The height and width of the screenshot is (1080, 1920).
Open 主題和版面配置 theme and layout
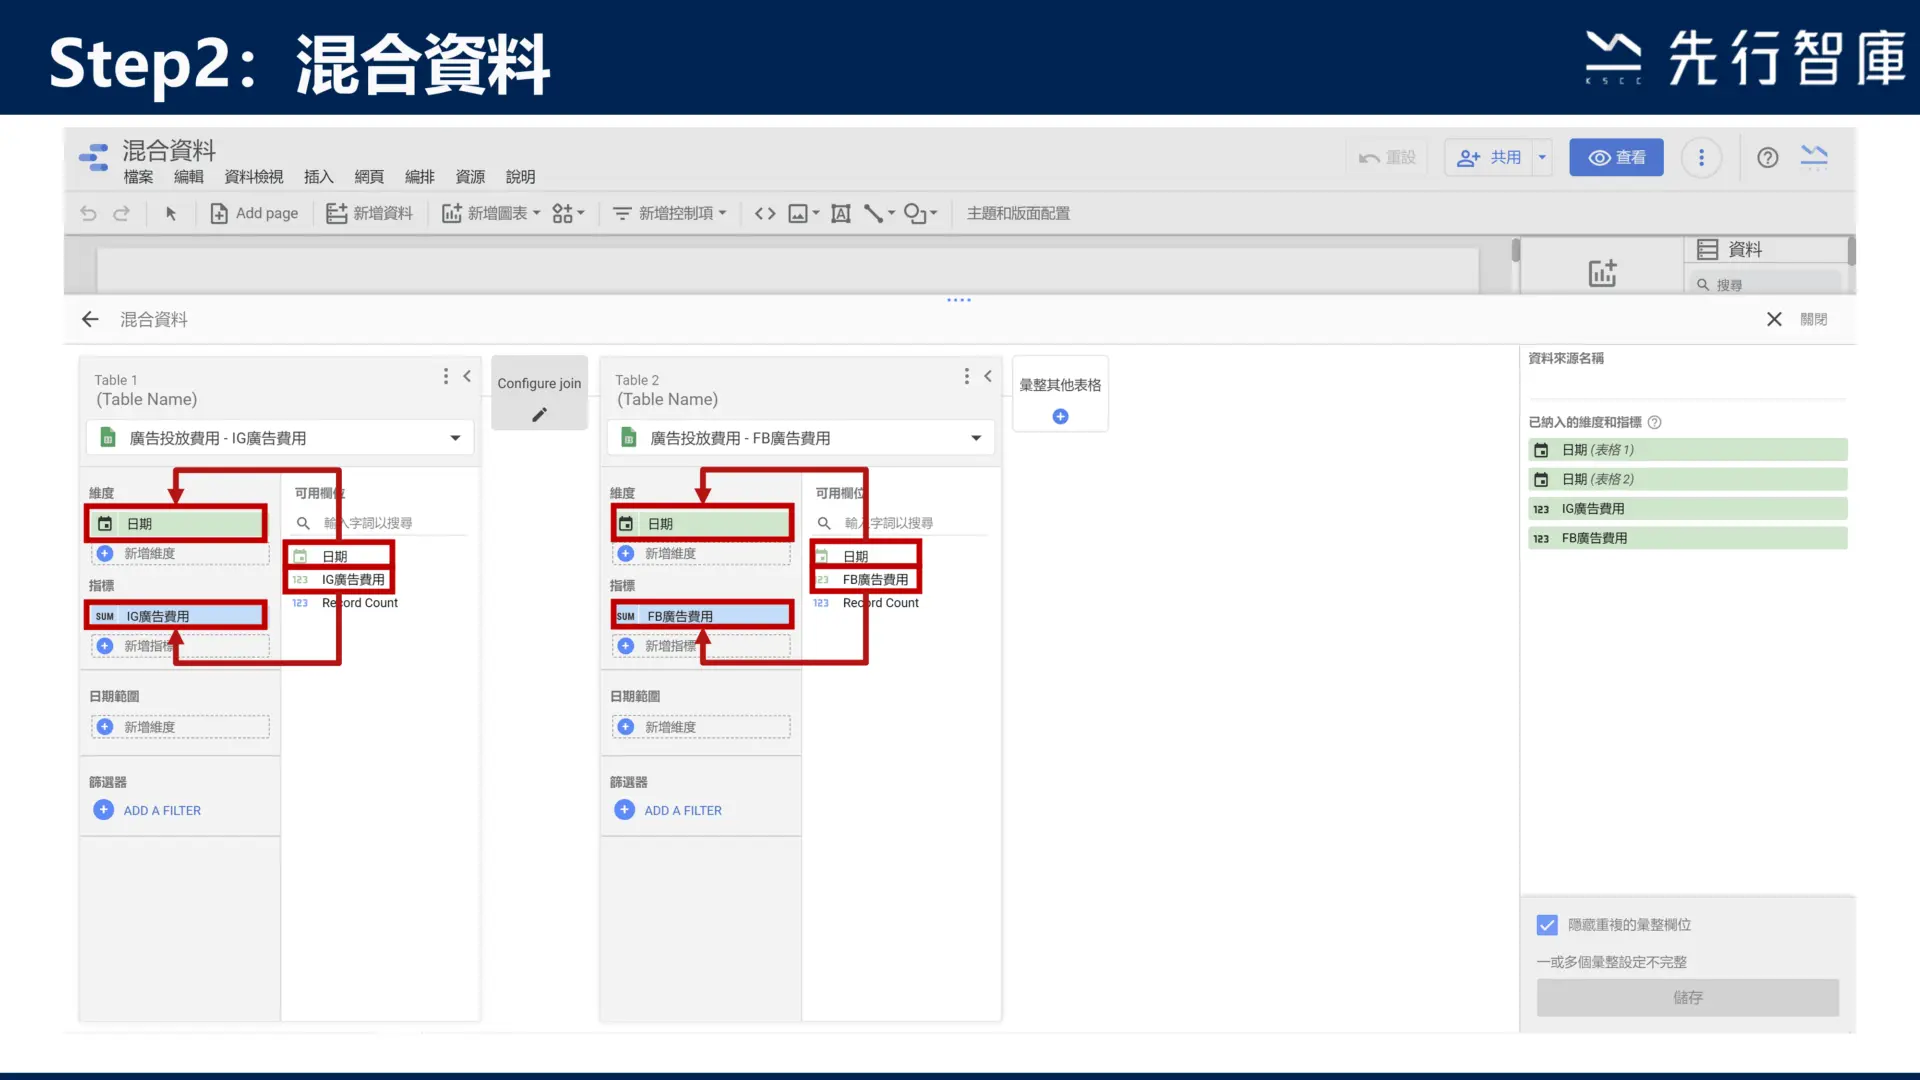1018,213
